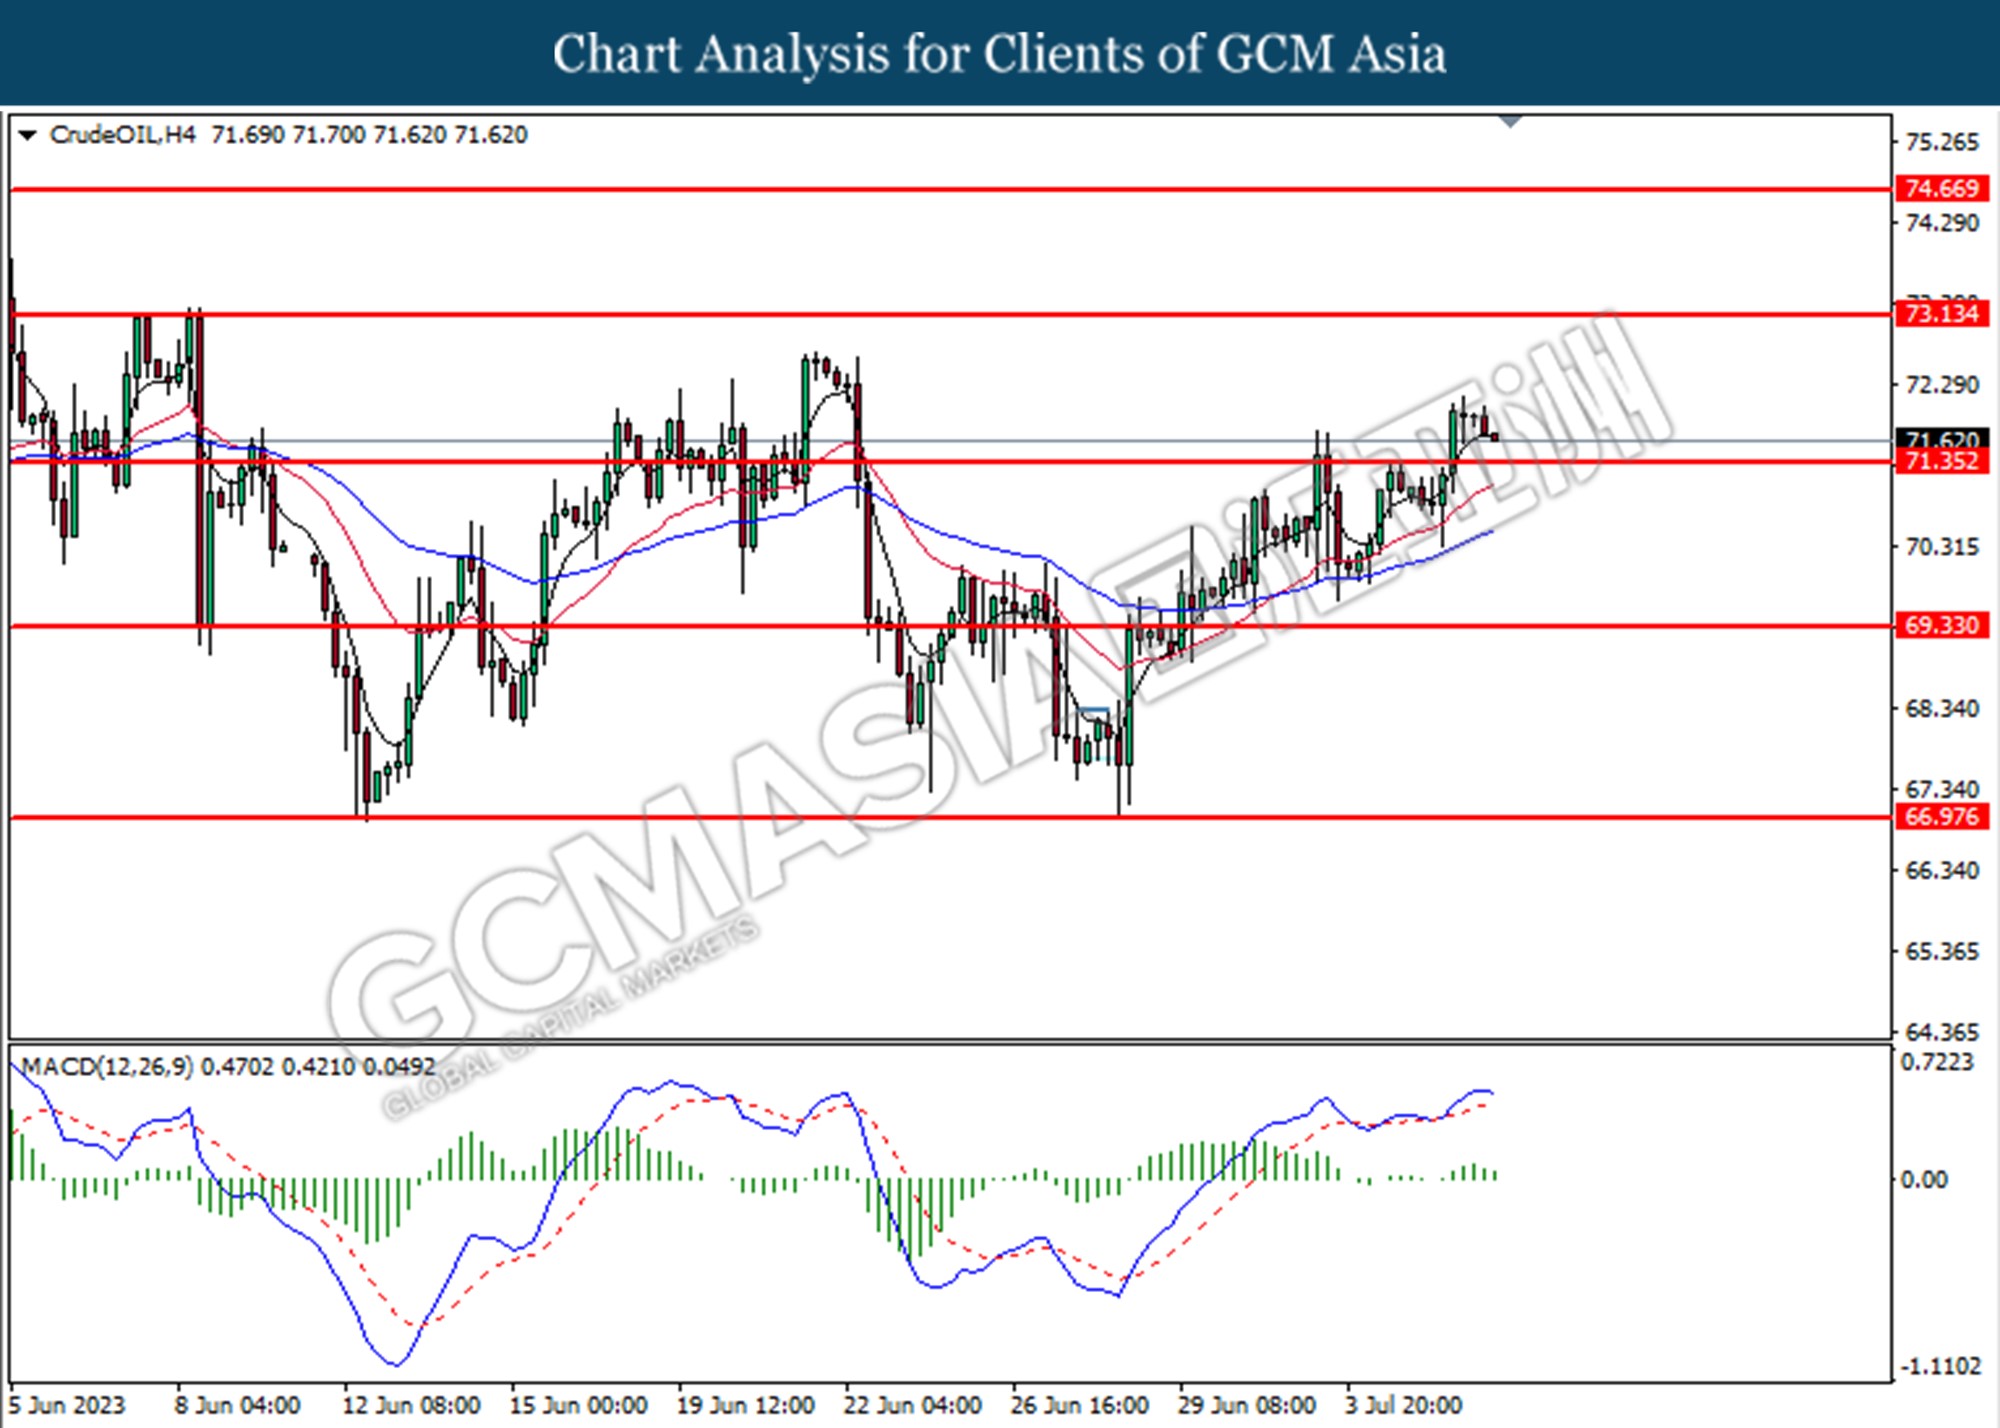Screen dimensions: 2000x1428
Task: Click the triangle before CrudeOIL,H4 label
Action: (x=27, y=135)
